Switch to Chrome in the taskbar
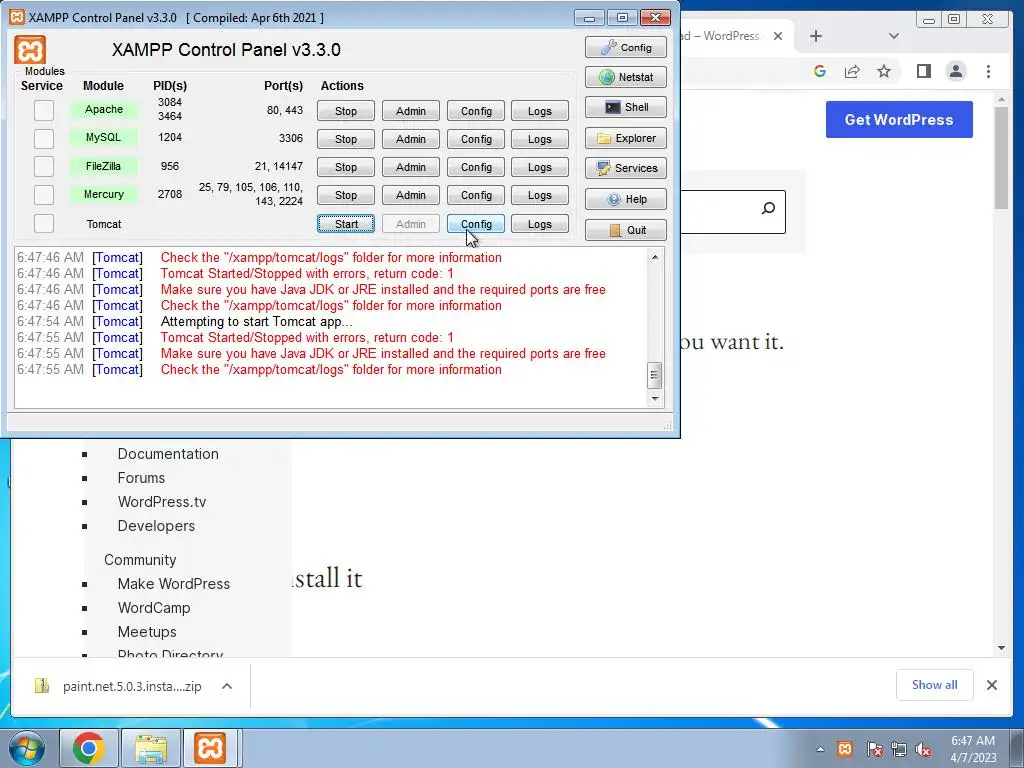Viewport: 1024px width, 768px height. click(89, 748)
